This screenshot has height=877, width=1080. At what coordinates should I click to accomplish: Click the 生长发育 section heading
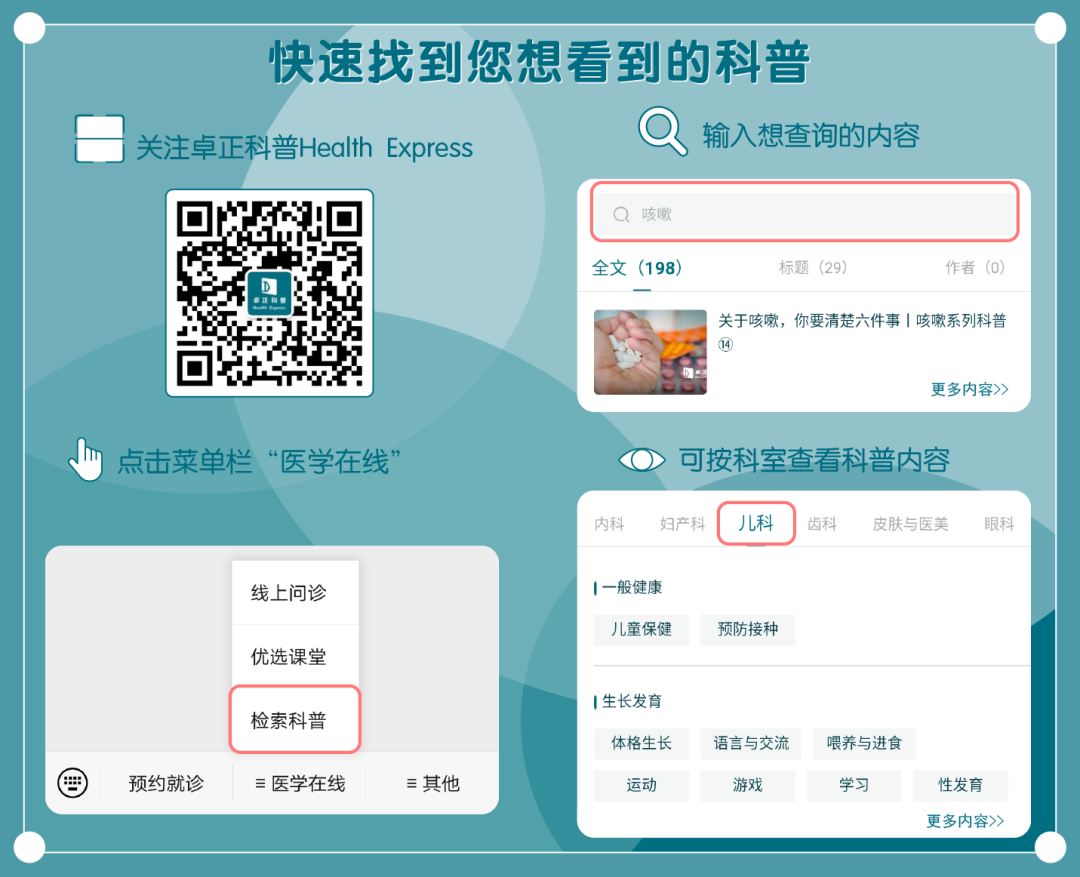(x=632, y=701)
